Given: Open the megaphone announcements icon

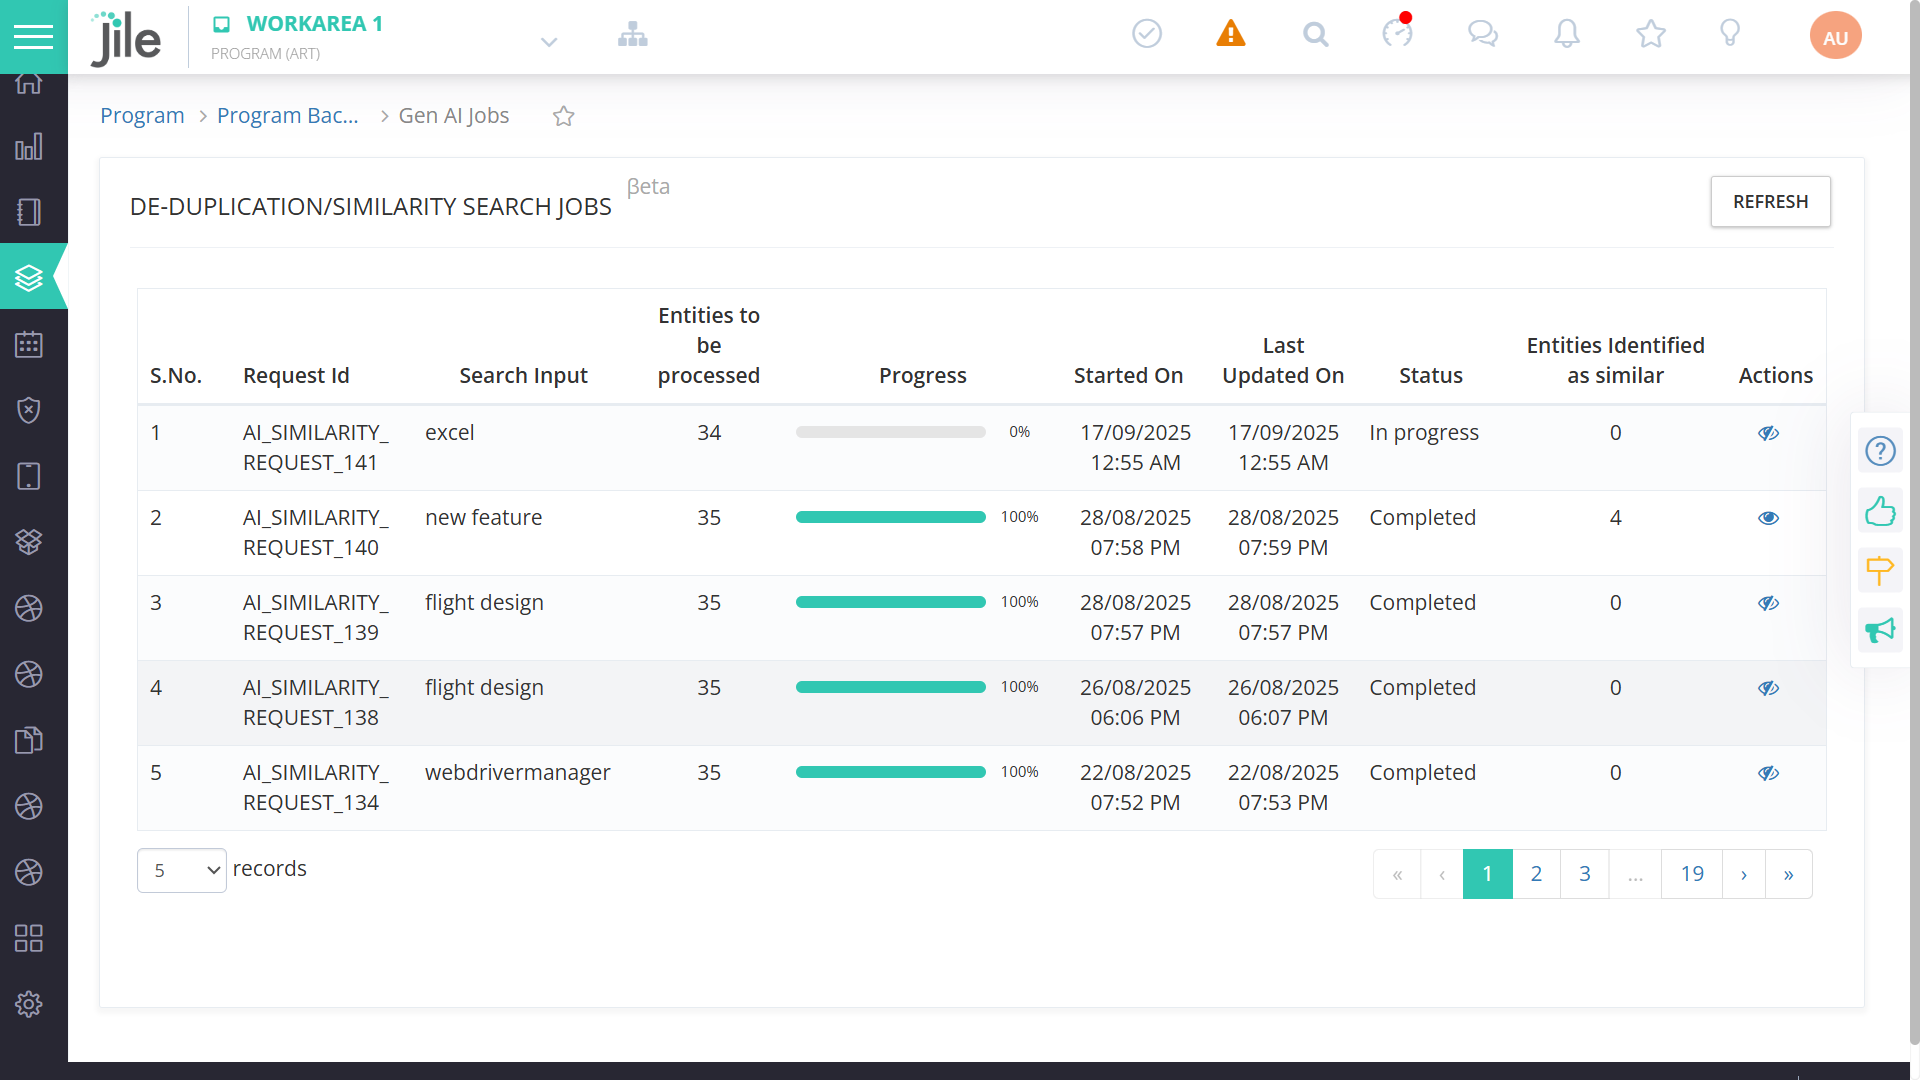Looking at the screenshot, I should pos(1880,630).
